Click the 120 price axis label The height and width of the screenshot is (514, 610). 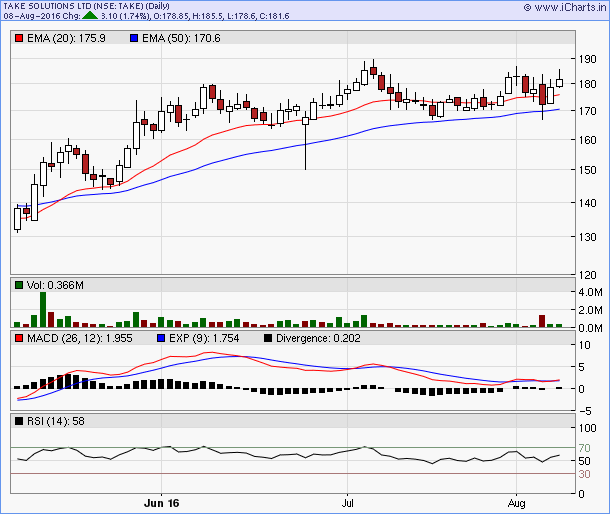[587, 275]
